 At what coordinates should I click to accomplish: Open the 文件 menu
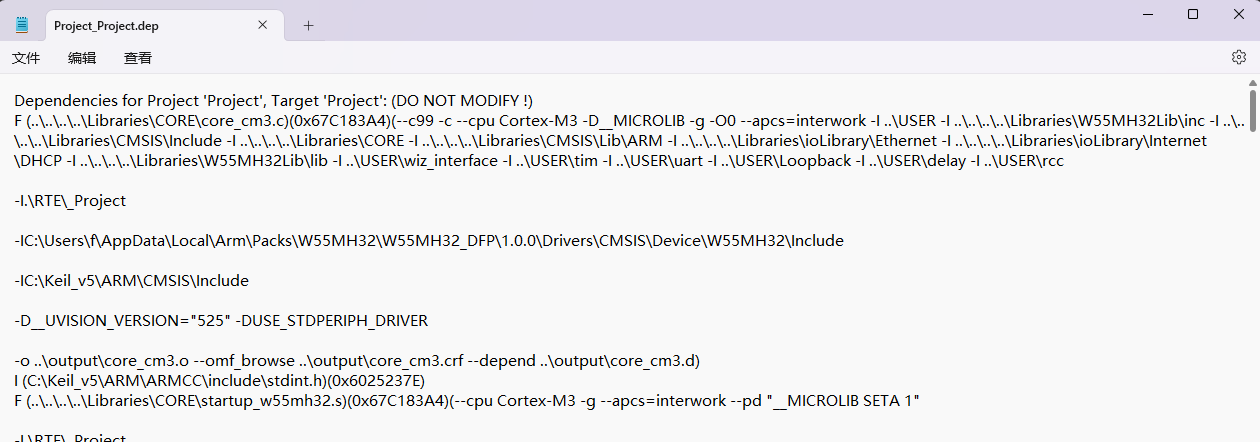pos(26,58)
